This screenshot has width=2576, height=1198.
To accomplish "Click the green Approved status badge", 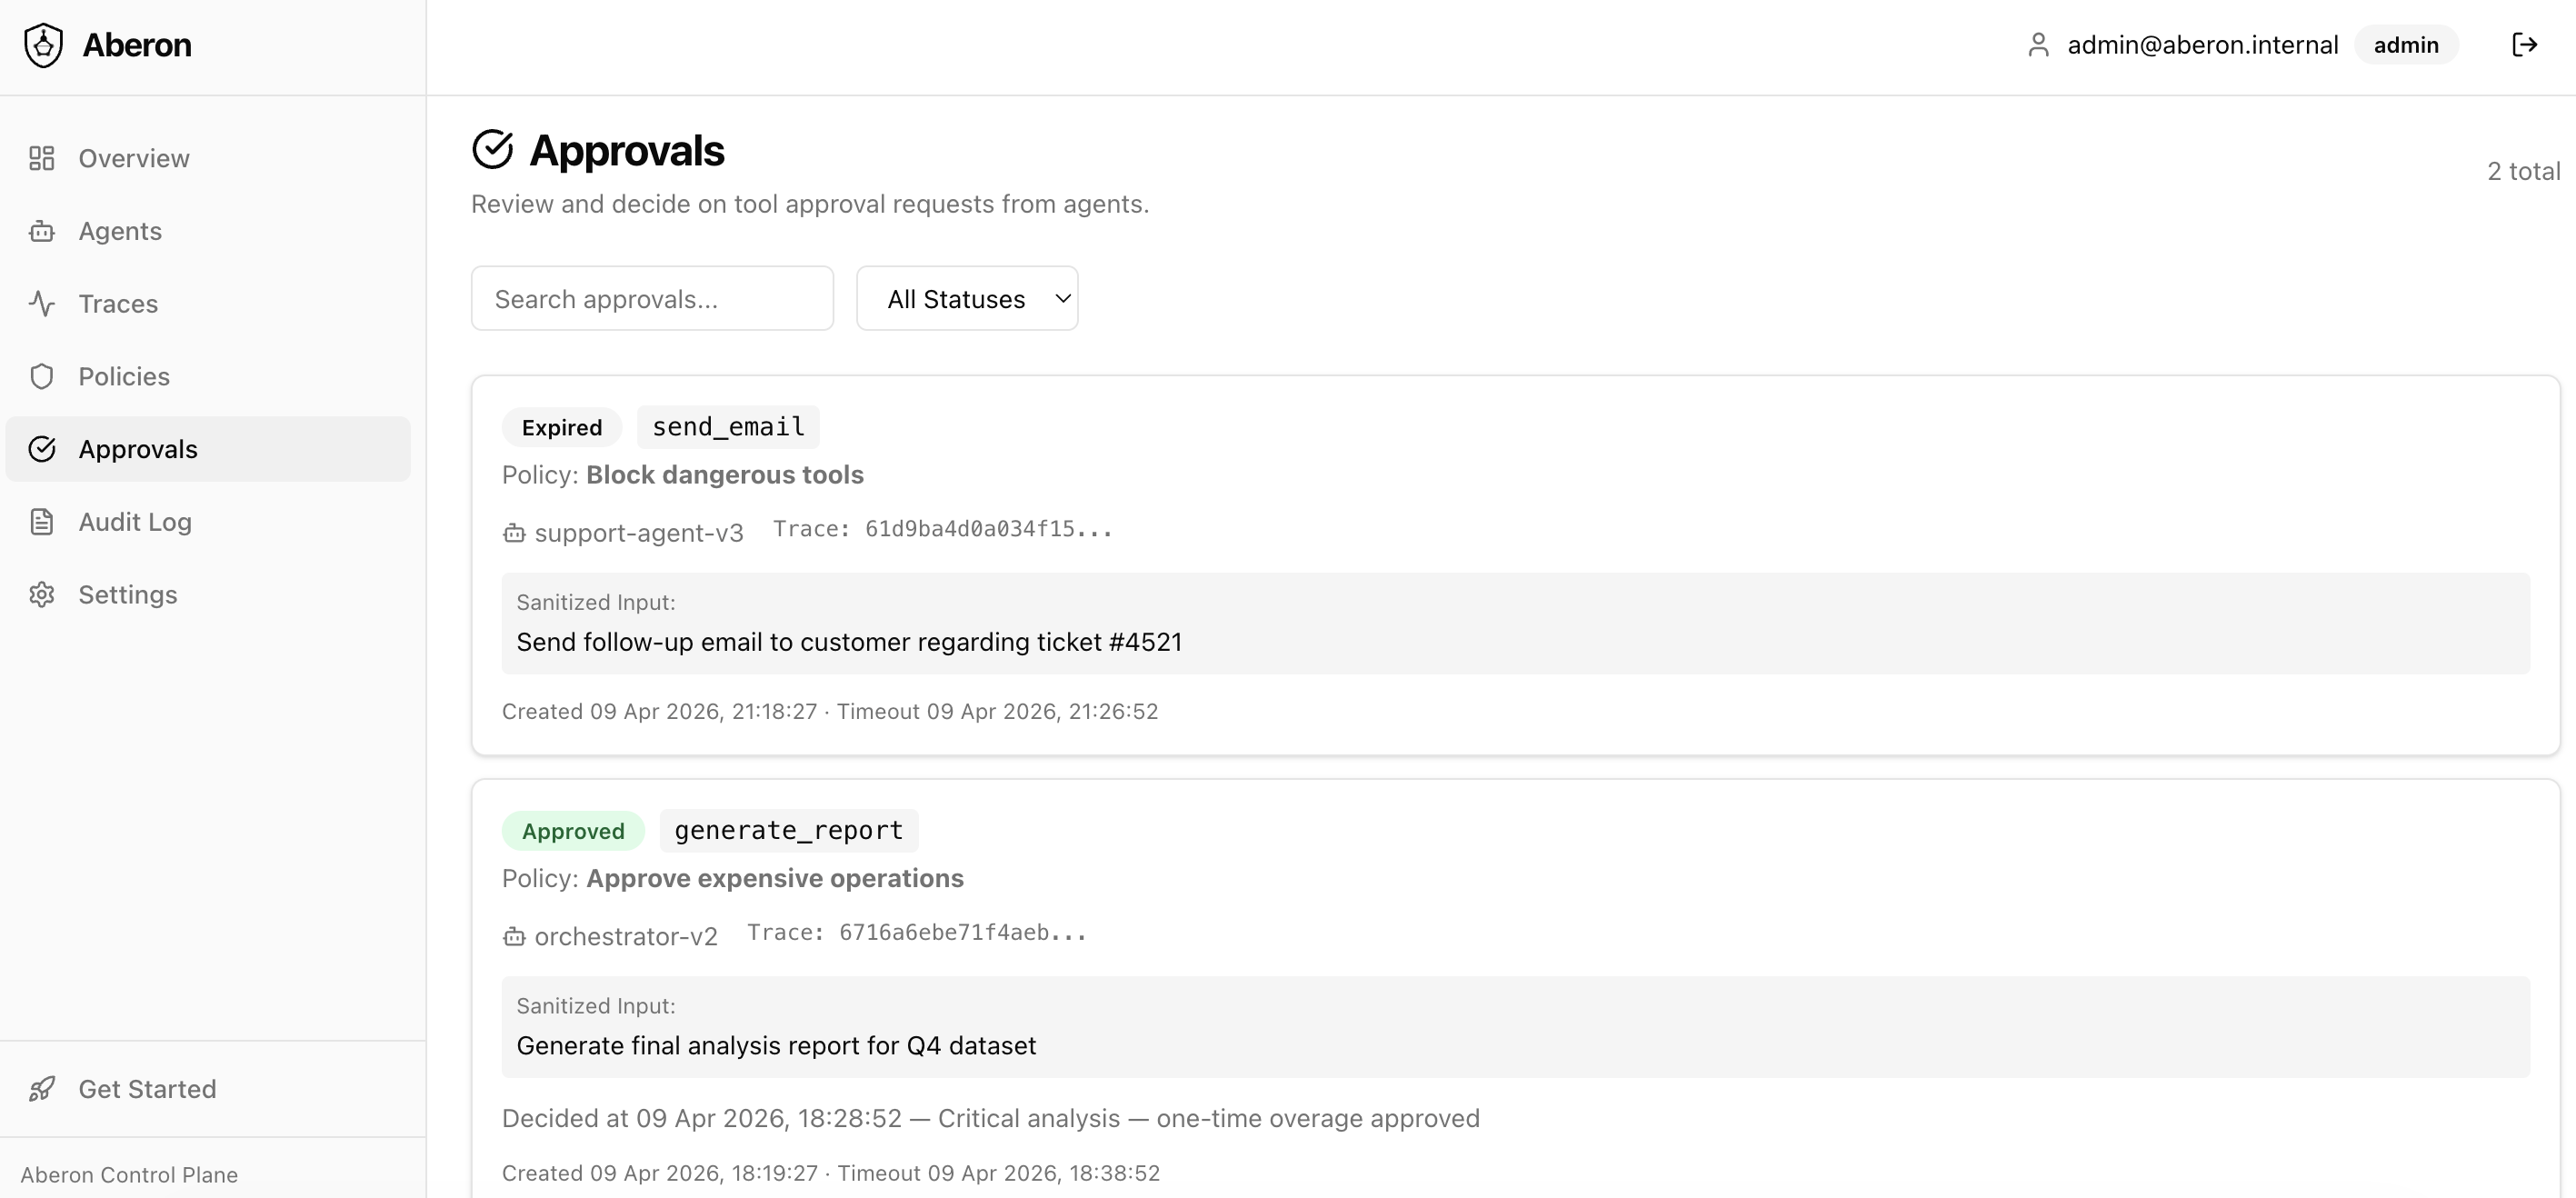I will [x=572, y=831].
